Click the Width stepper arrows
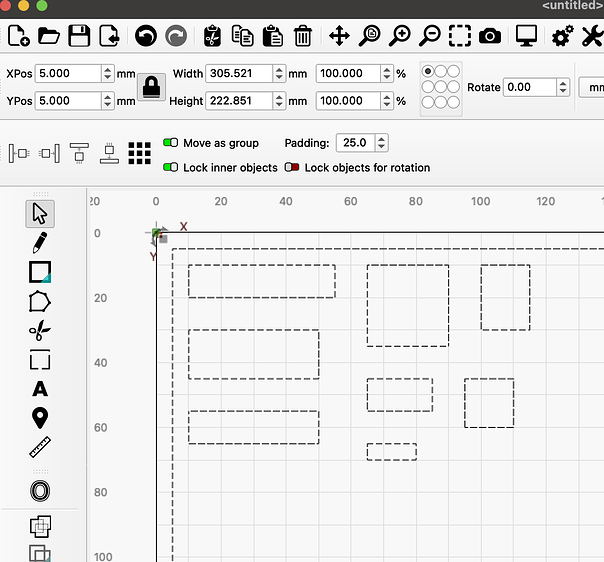604x562 pixels. tap(279, 73)
